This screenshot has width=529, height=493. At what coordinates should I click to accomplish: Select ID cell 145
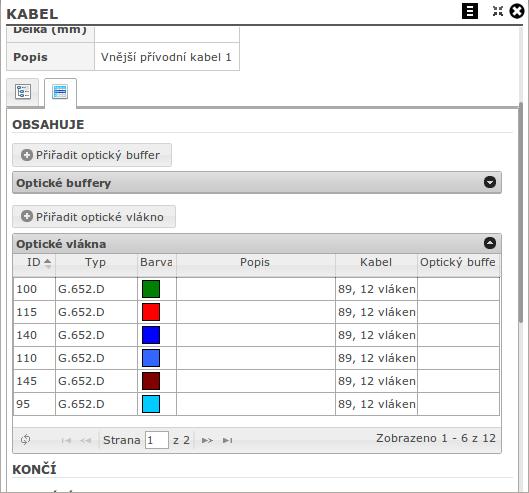(34, 381)
